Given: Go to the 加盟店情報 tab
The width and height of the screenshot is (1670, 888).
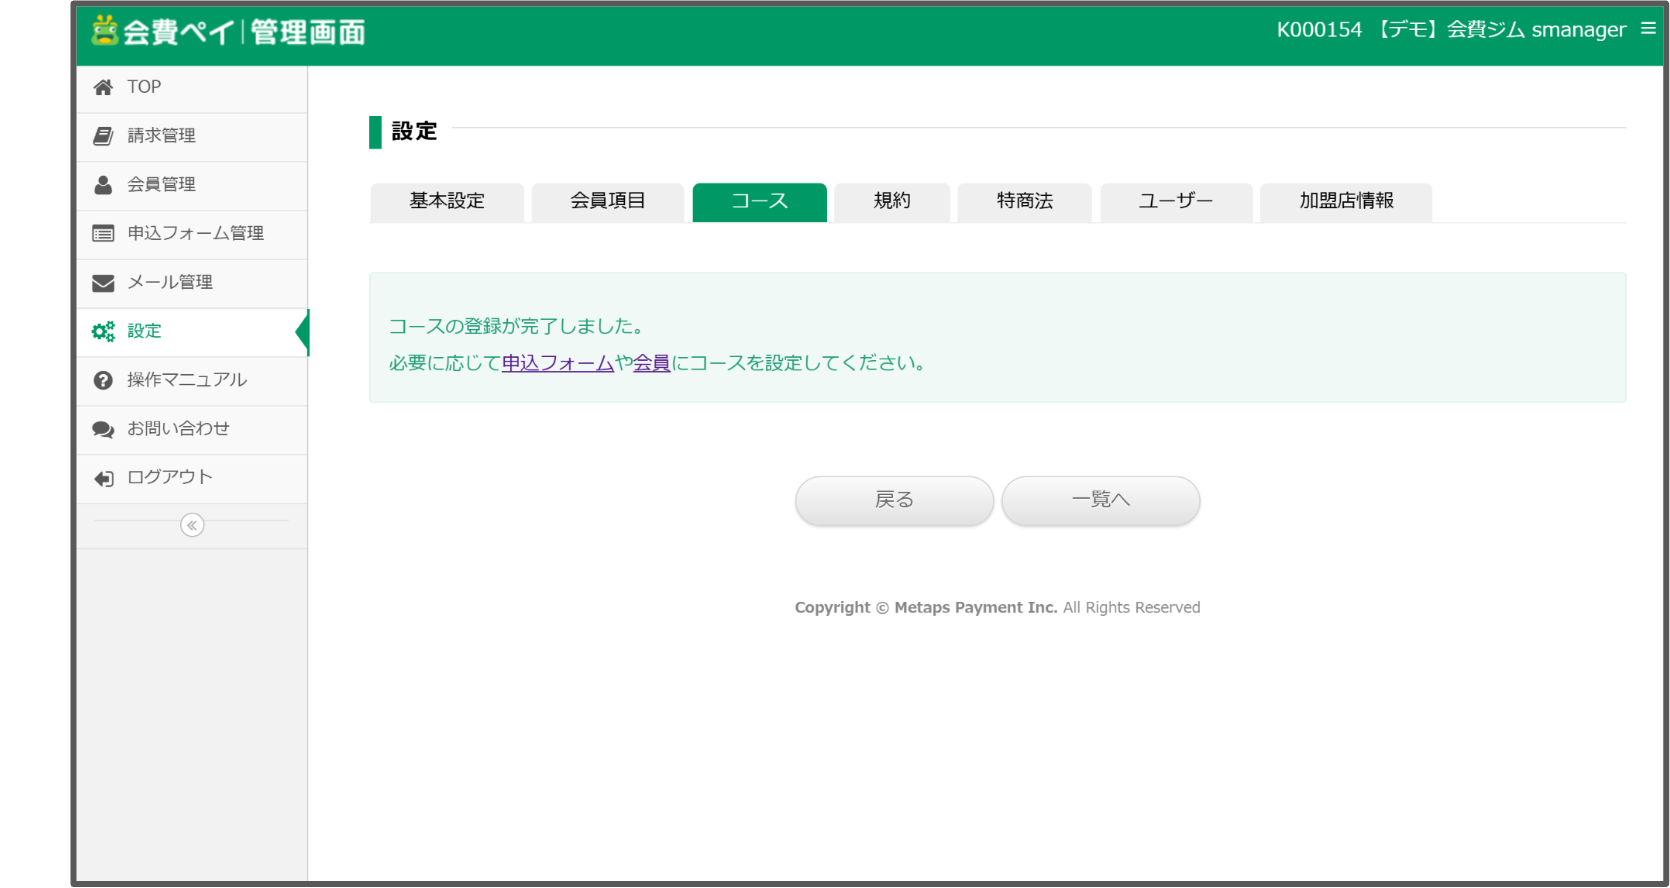Looking at the screenshot, I should tap(1346, 202).
